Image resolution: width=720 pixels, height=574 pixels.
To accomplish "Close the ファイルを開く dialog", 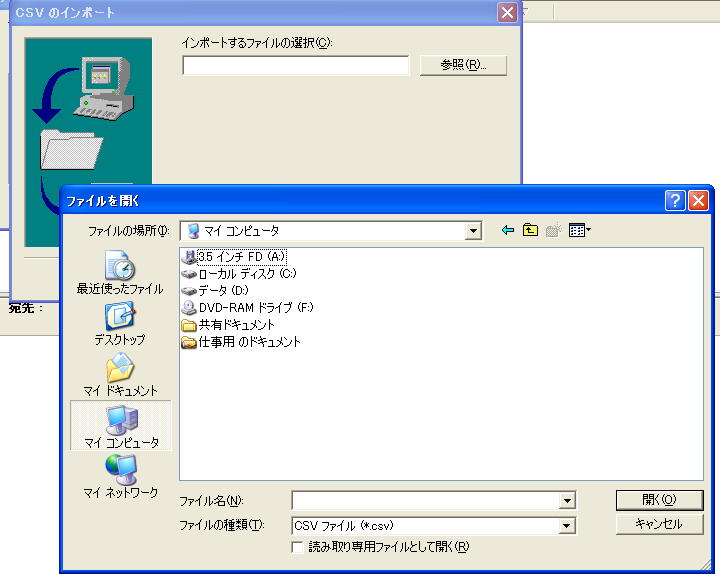I will (698, 201).
